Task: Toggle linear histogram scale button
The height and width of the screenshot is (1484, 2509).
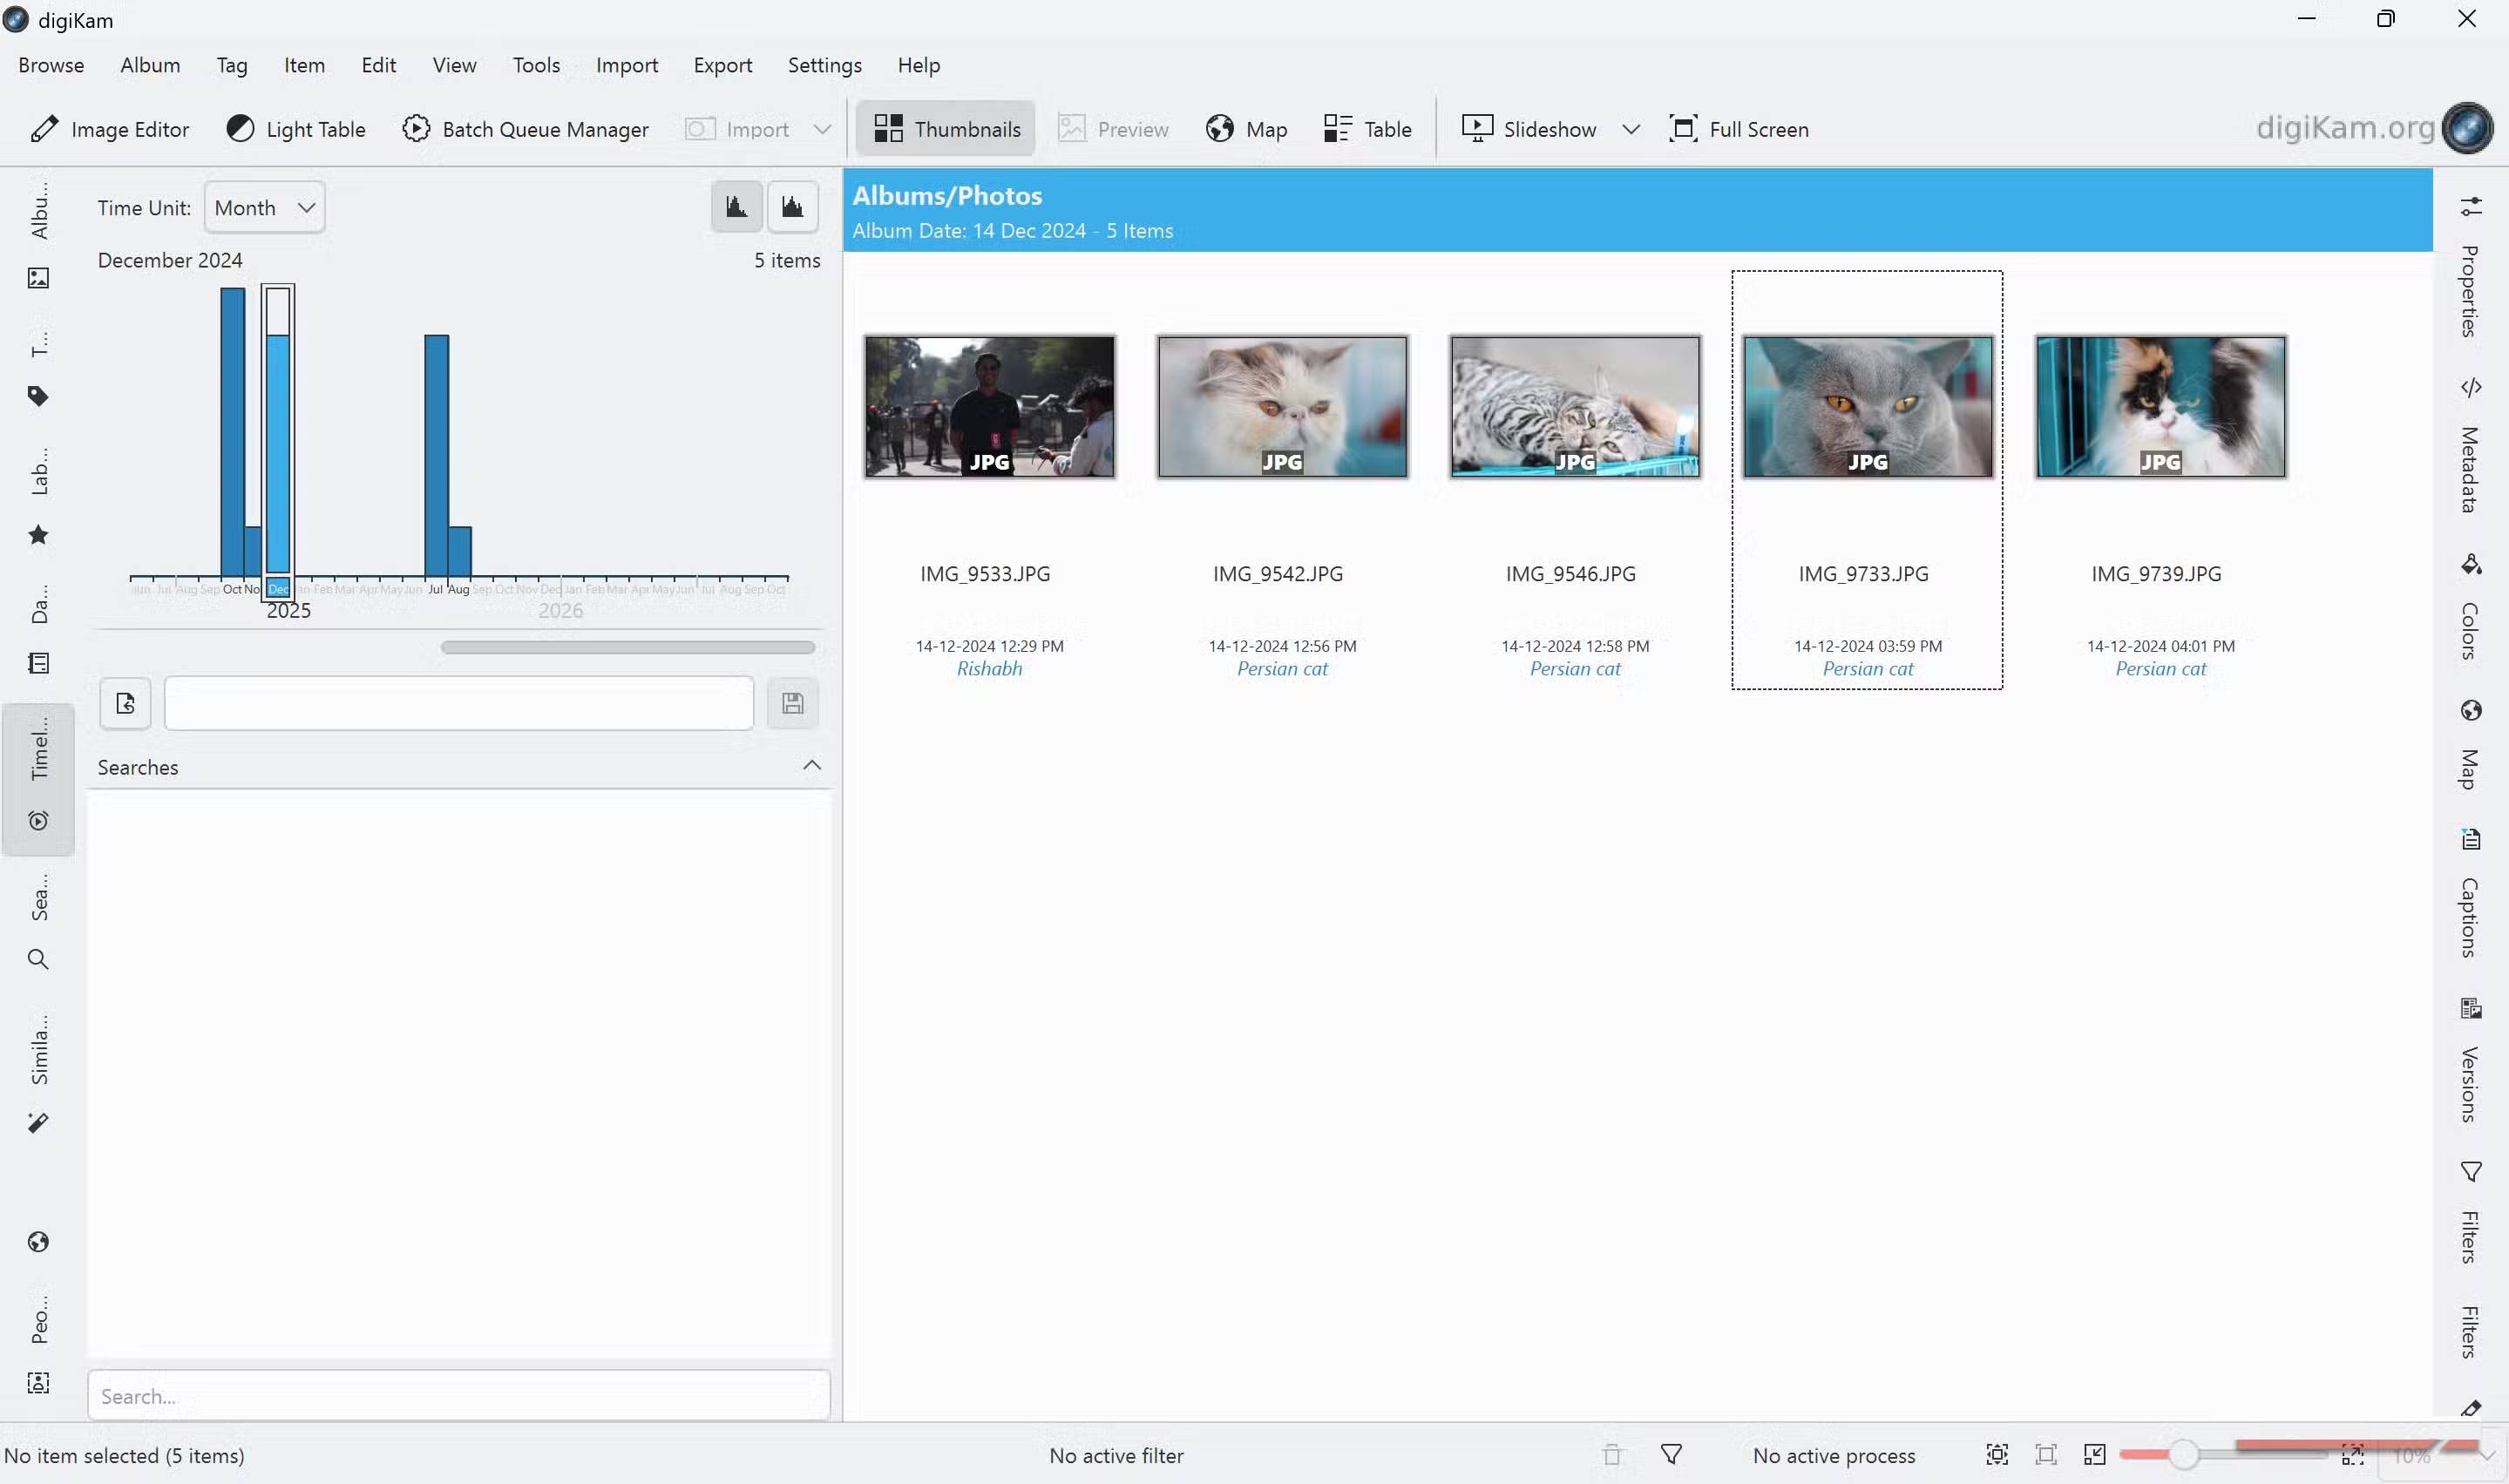Action: point(737,207)
